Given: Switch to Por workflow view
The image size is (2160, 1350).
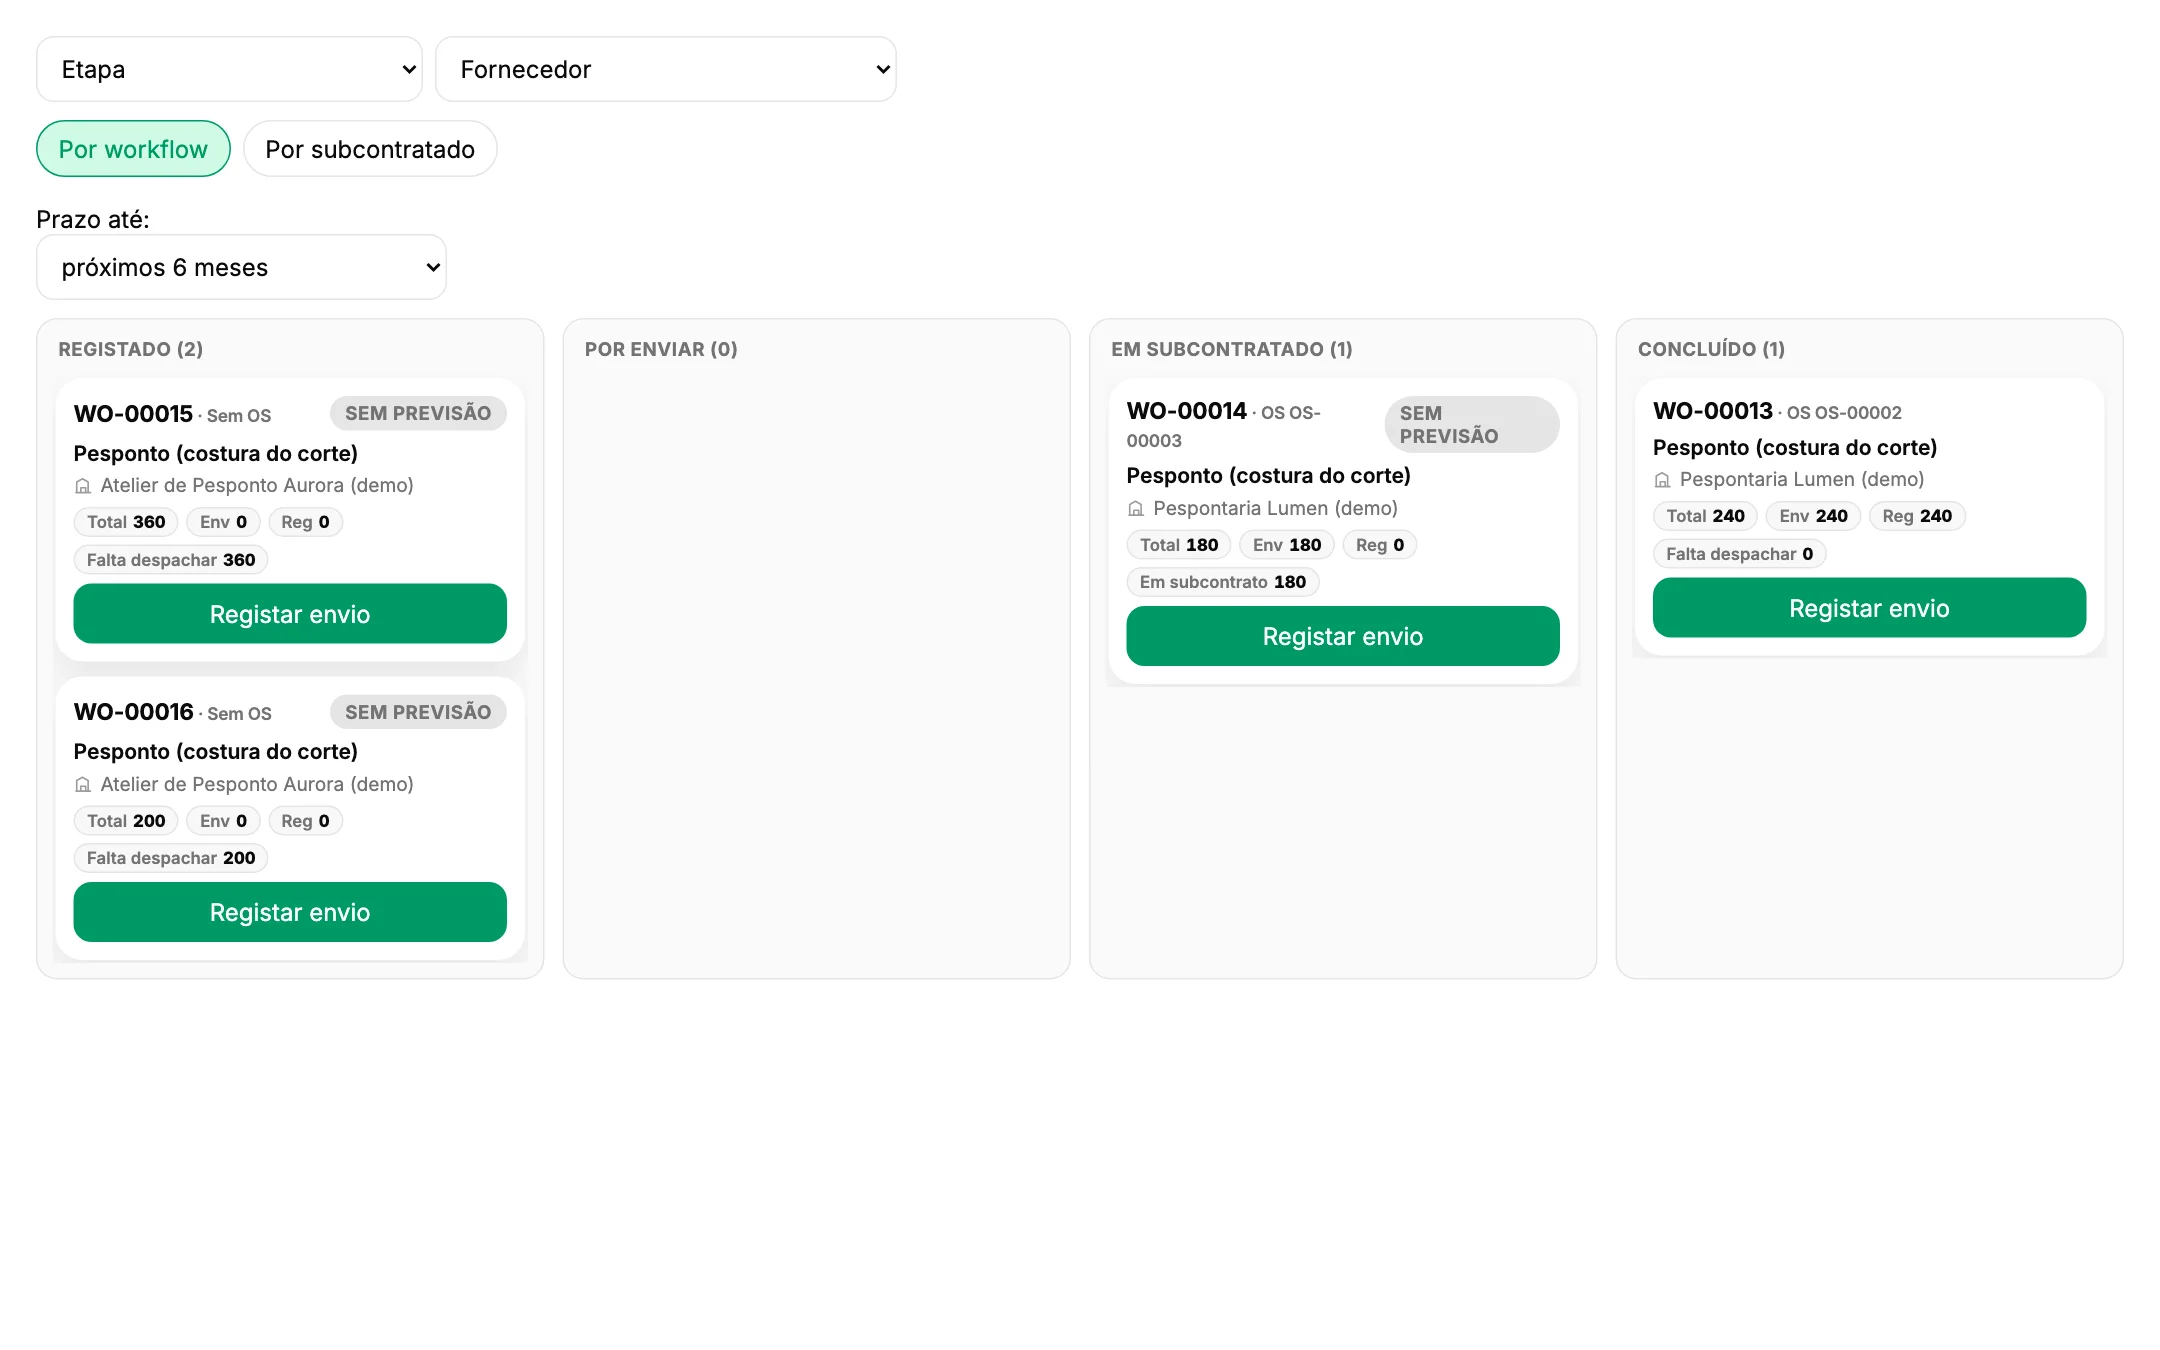Looking at the screenshot, I should tap(133, 149).
